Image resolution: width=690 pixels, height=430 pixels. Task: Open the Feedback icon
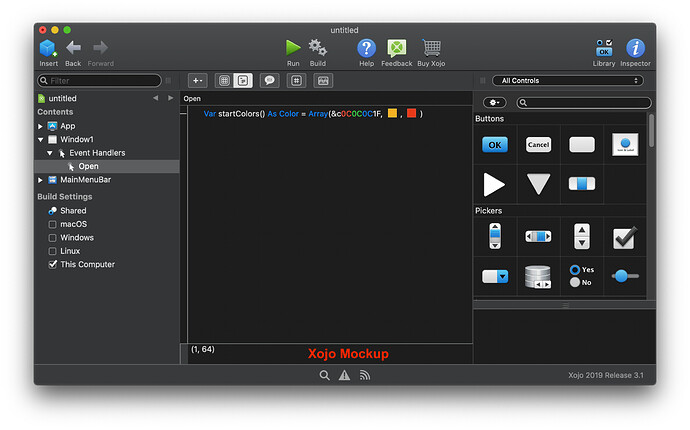[x=396, y=48]
